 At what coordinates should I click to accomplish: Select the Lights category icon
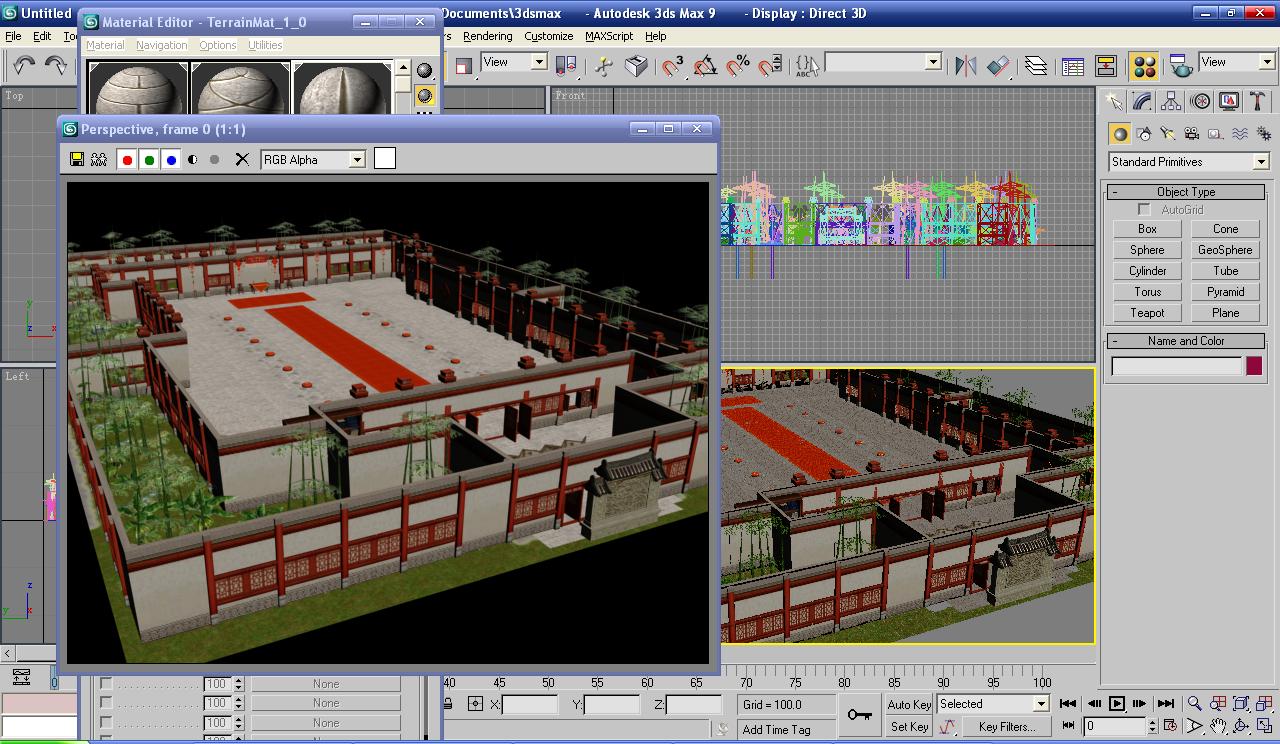[1168, 134]
